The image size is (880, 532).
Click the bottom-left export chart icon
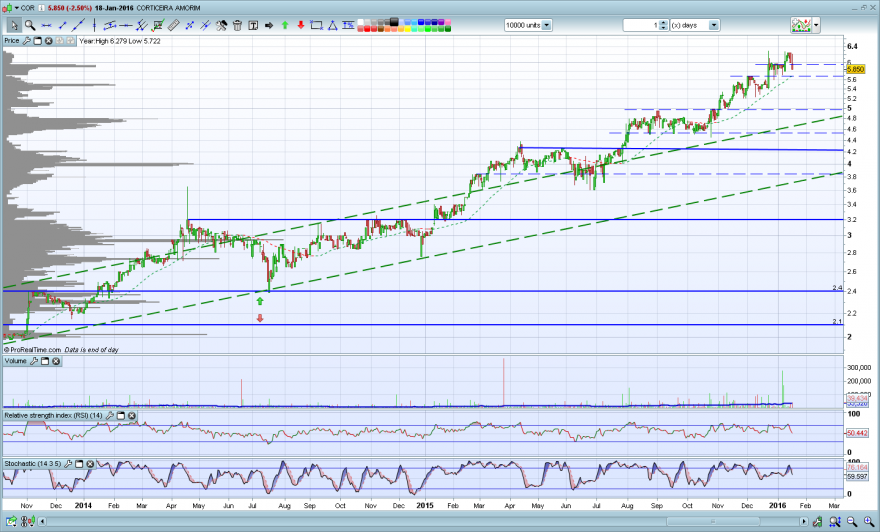(x=11, y=522)
